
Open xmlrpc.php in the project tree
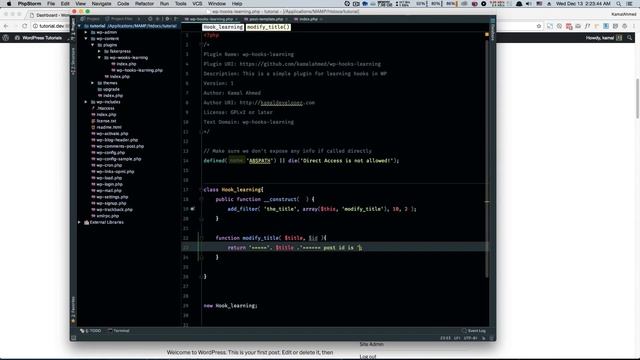(108, 216)
